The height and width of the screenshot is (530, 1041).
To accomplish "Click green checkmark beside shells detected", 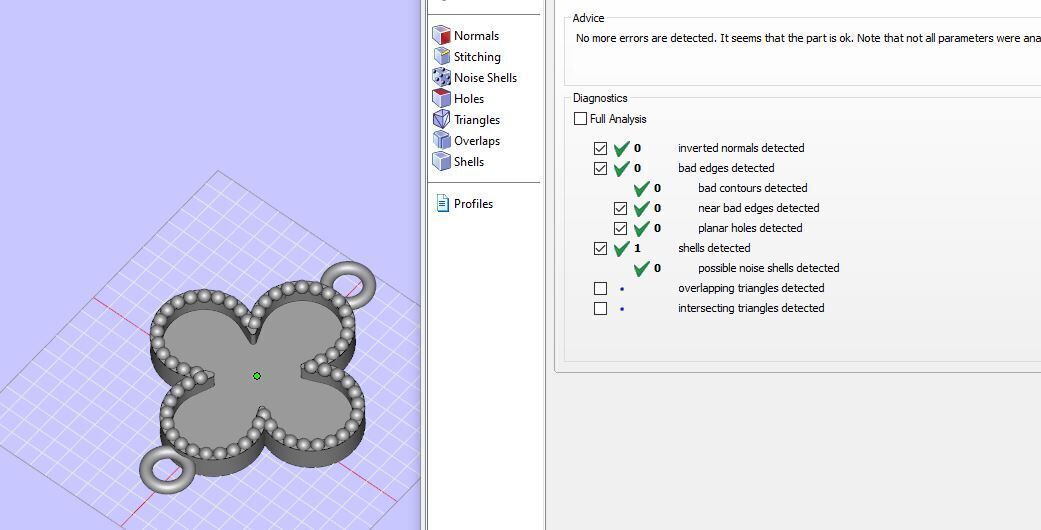I will click(621, 248).
